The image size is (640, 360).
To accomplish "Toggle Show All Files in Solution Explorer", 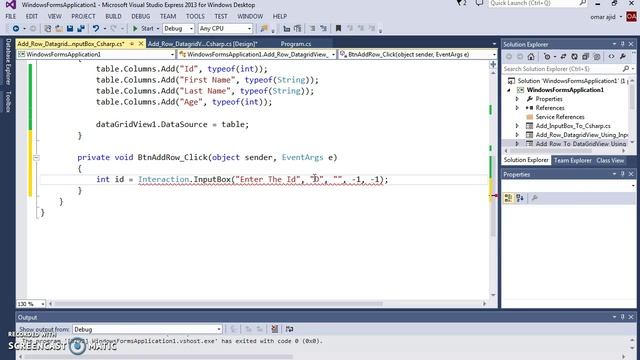I will coord(597,57).
